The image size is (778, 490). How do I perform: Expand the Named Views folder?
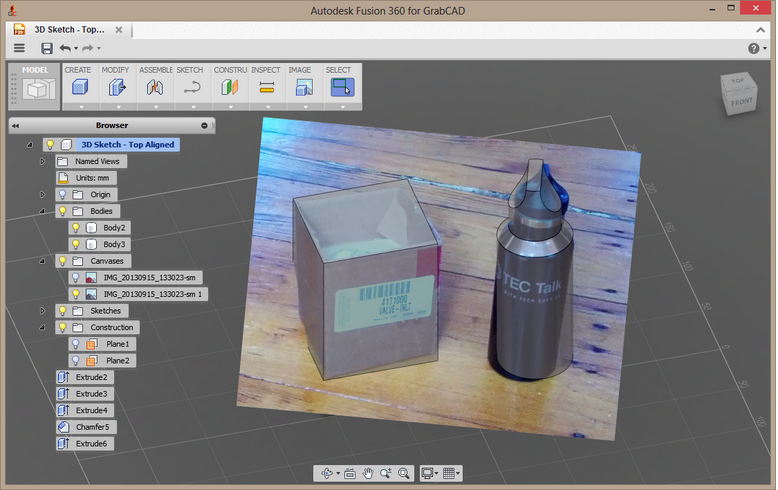pos(43,161)
